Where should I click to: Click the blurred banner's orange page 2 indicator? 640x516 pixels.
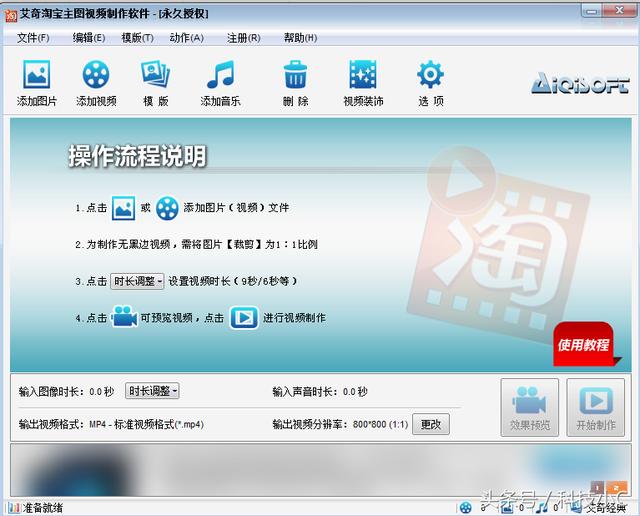(x=616, y=488)
